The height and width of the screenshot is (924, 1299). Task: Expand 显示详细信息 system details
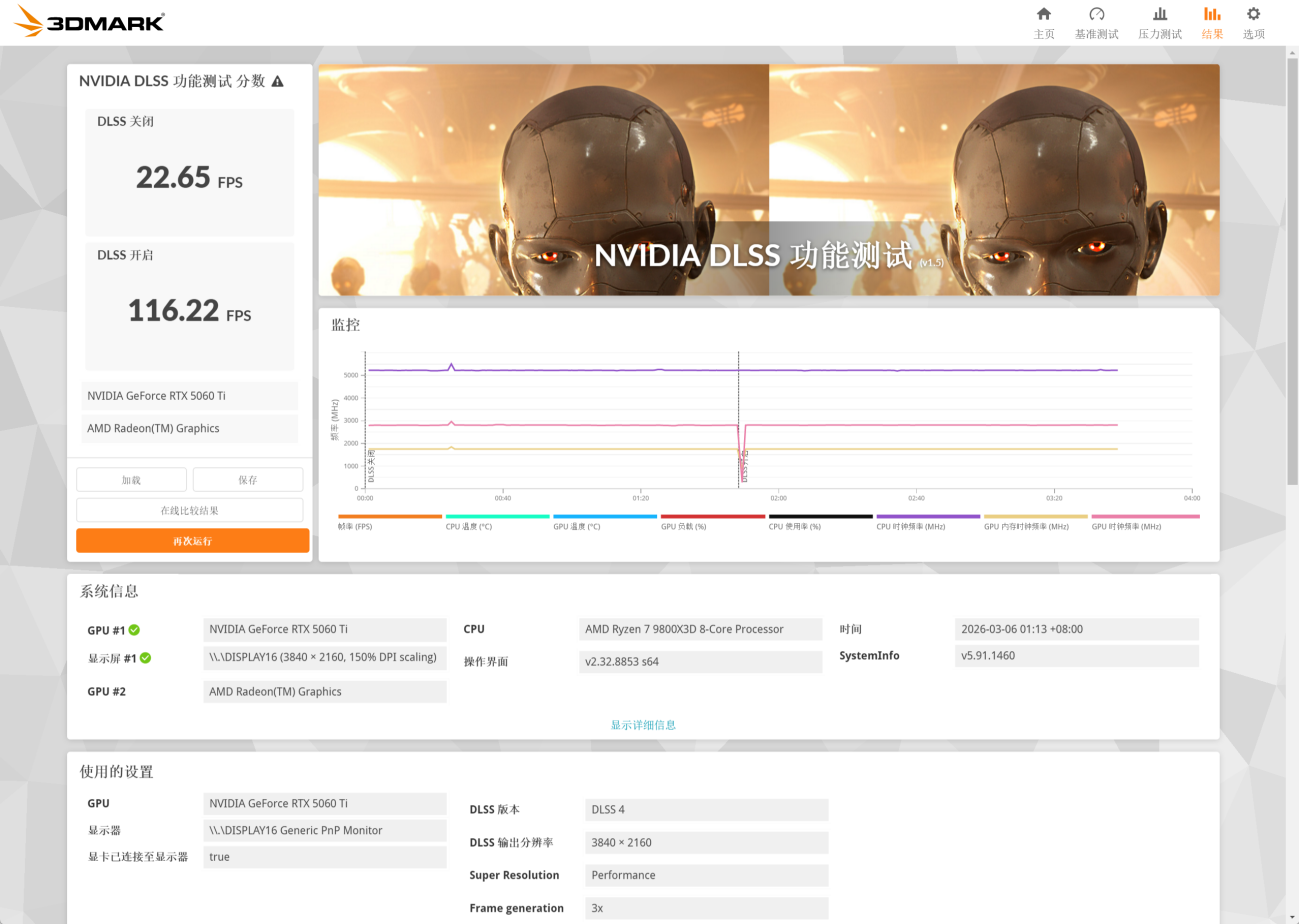pyautogui.click(x=643, y=725)
